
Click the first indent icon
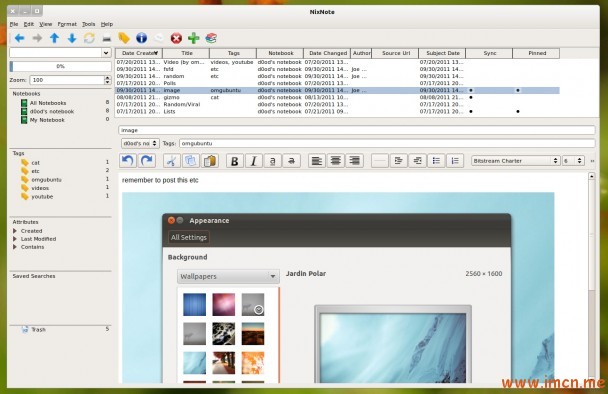coord(398,161)
